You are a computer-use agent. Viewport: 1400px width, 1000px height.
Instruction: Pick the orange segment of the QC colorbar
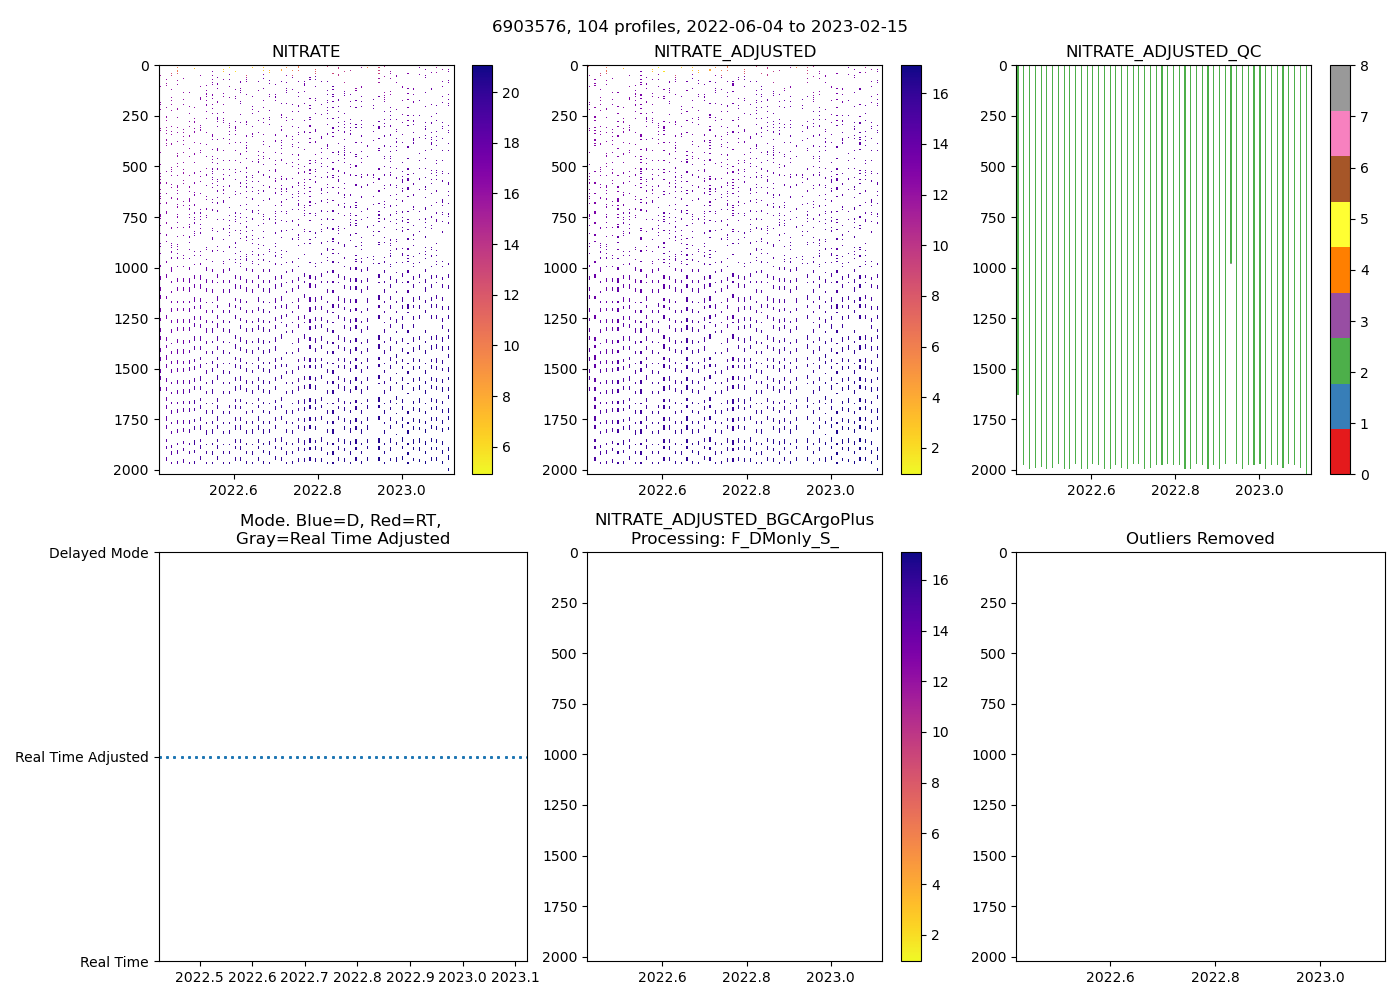click(x=1340, y=270)
